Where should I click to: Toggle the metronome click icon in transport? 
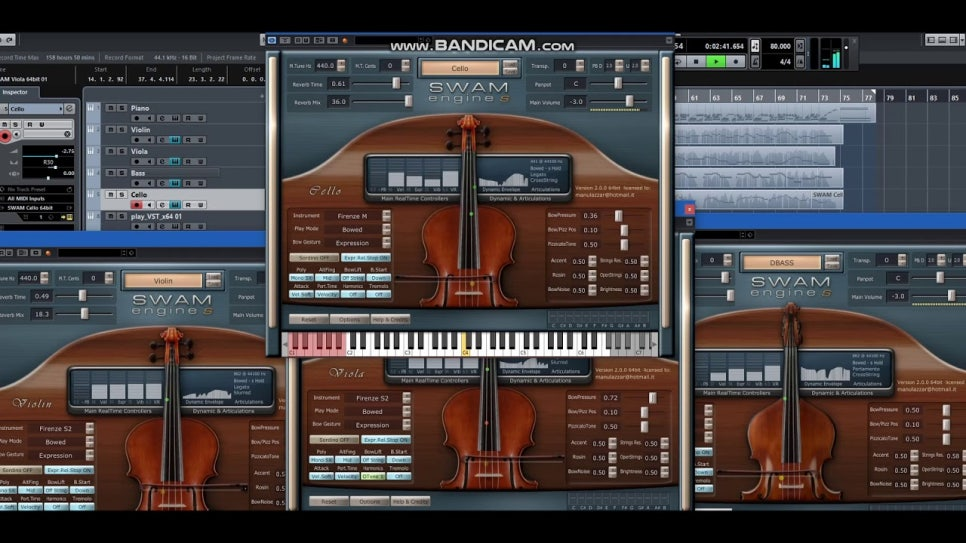pos(755,46)
